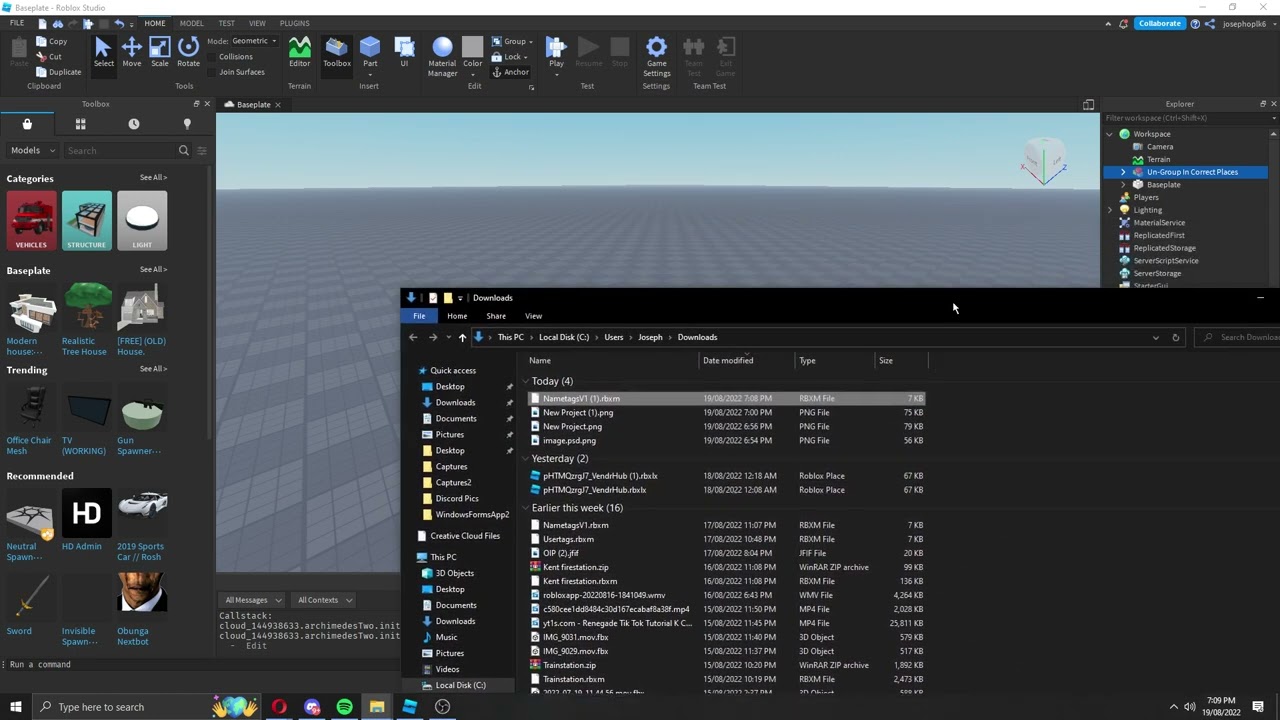Collapse Today group in Downloads
Image resolution: width=1280 pixels, height=720 pixels.
coord(525,381)
